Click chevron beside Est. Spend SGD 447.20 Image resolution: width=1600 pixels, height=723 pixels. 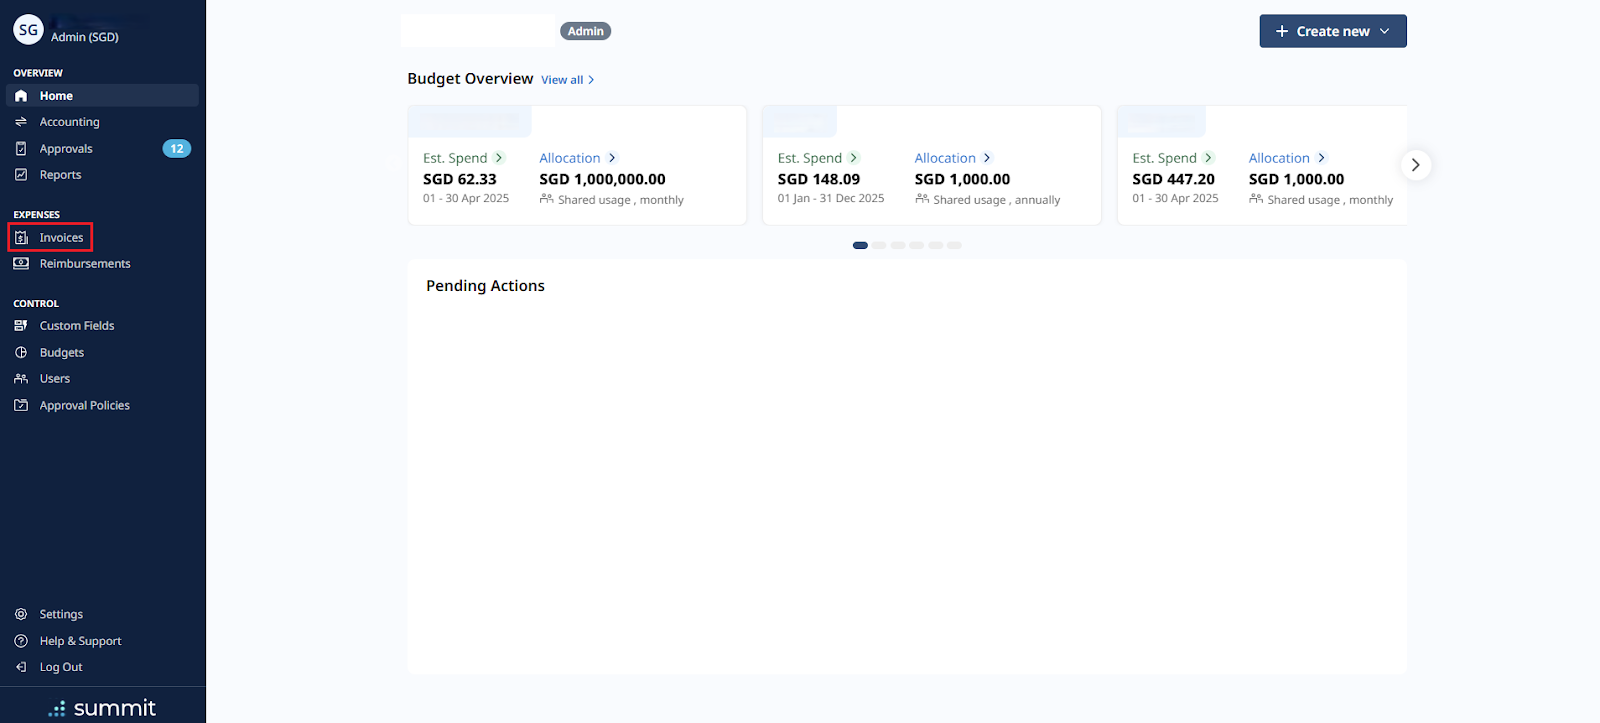[x=1209, y=158]
